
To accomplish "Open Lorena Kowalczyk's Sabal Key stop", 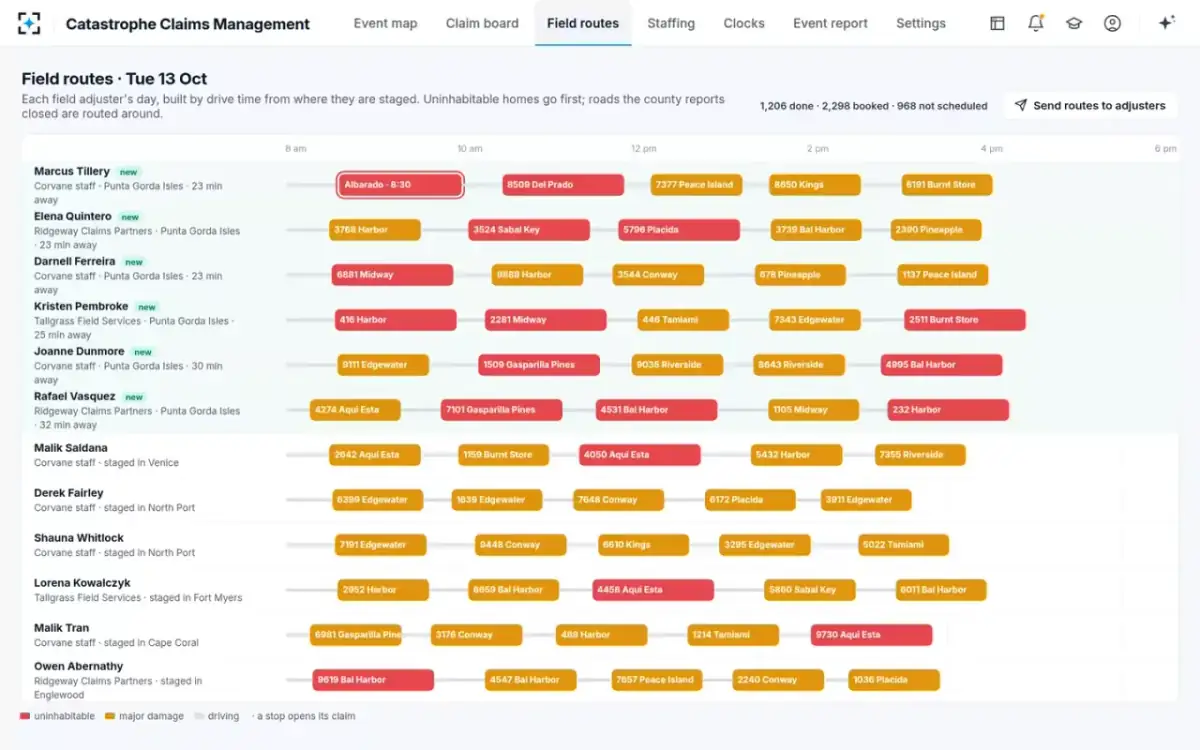I will [x=809, y=590].
